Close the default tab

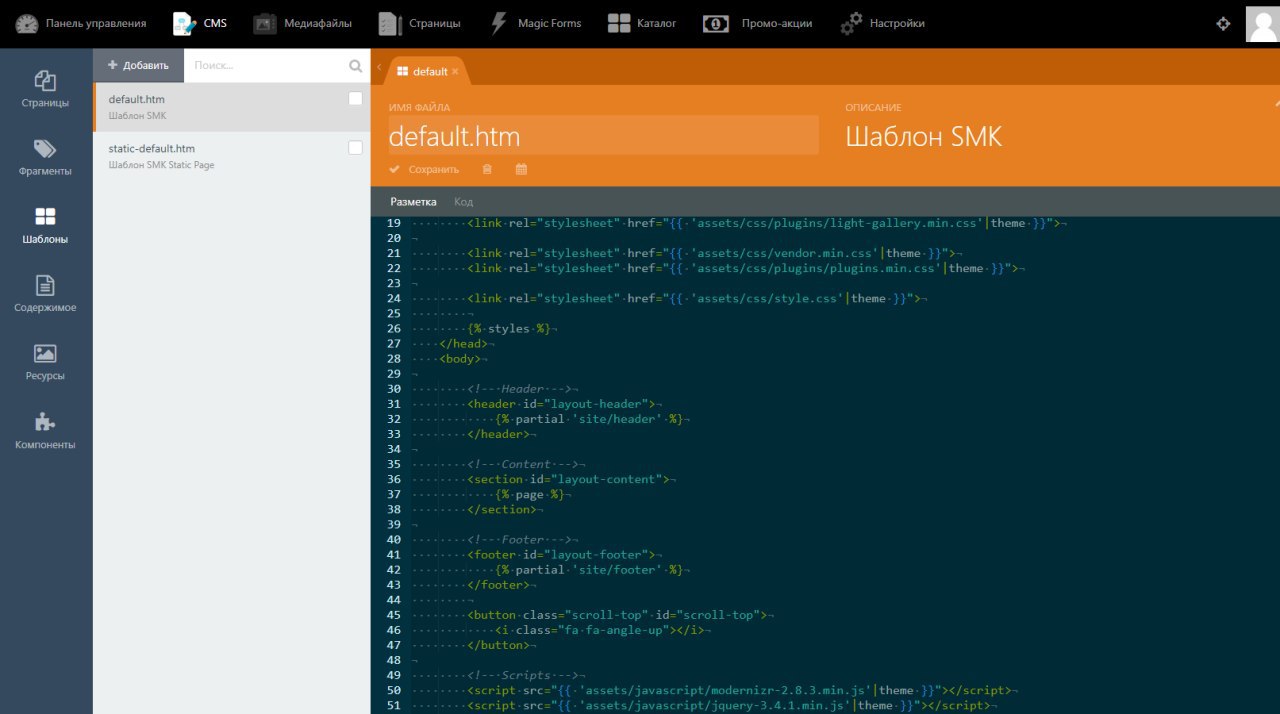(455, 71)
